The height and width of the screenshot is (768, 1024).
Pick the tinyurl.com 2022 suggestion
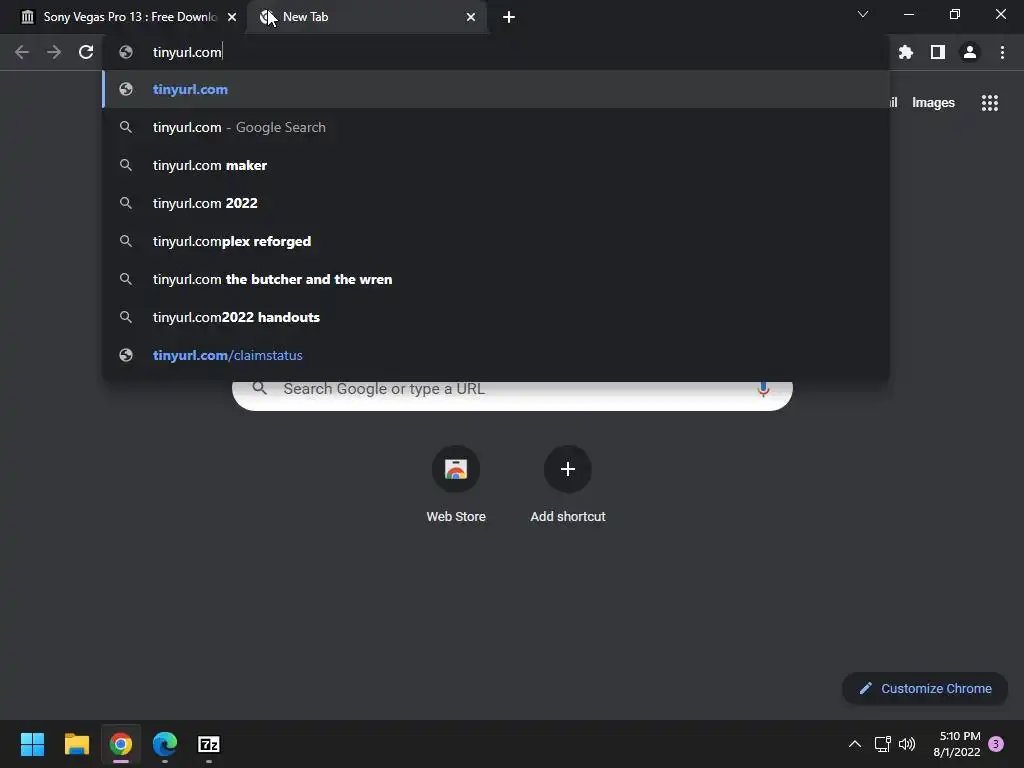tap(496, 203)
